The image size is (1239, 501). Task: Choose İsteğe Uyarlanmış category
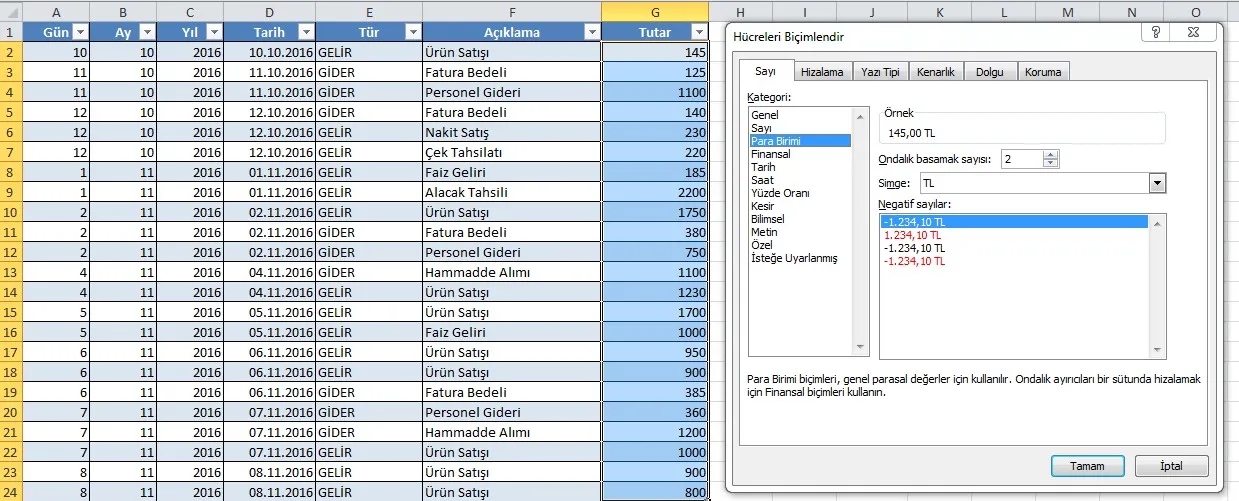tap(794, 258)
